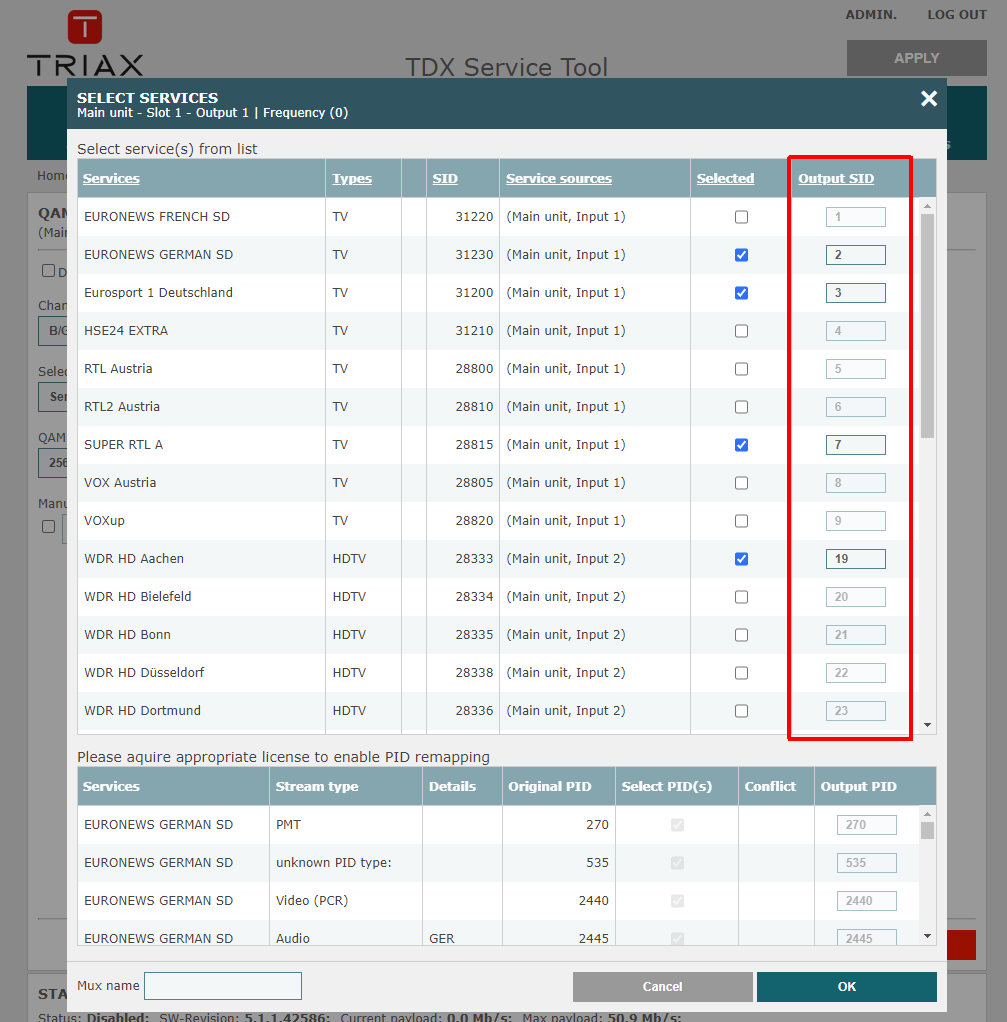Viewport: 1007px width, 1022px height.
Task: Click Output PID 270 field
Action: click(x=867, y=825)
